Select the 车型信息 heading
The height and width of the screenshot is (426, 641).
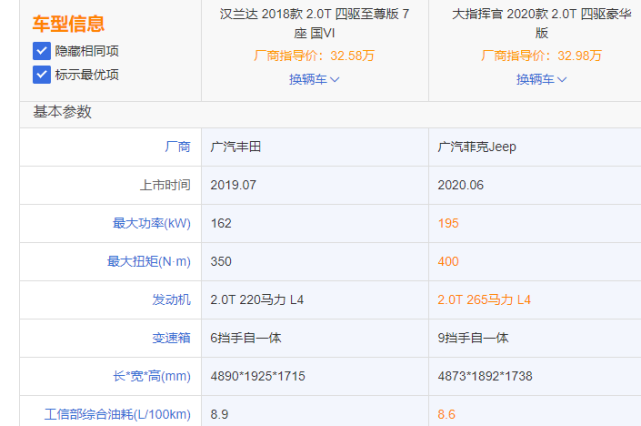(69, 24)
